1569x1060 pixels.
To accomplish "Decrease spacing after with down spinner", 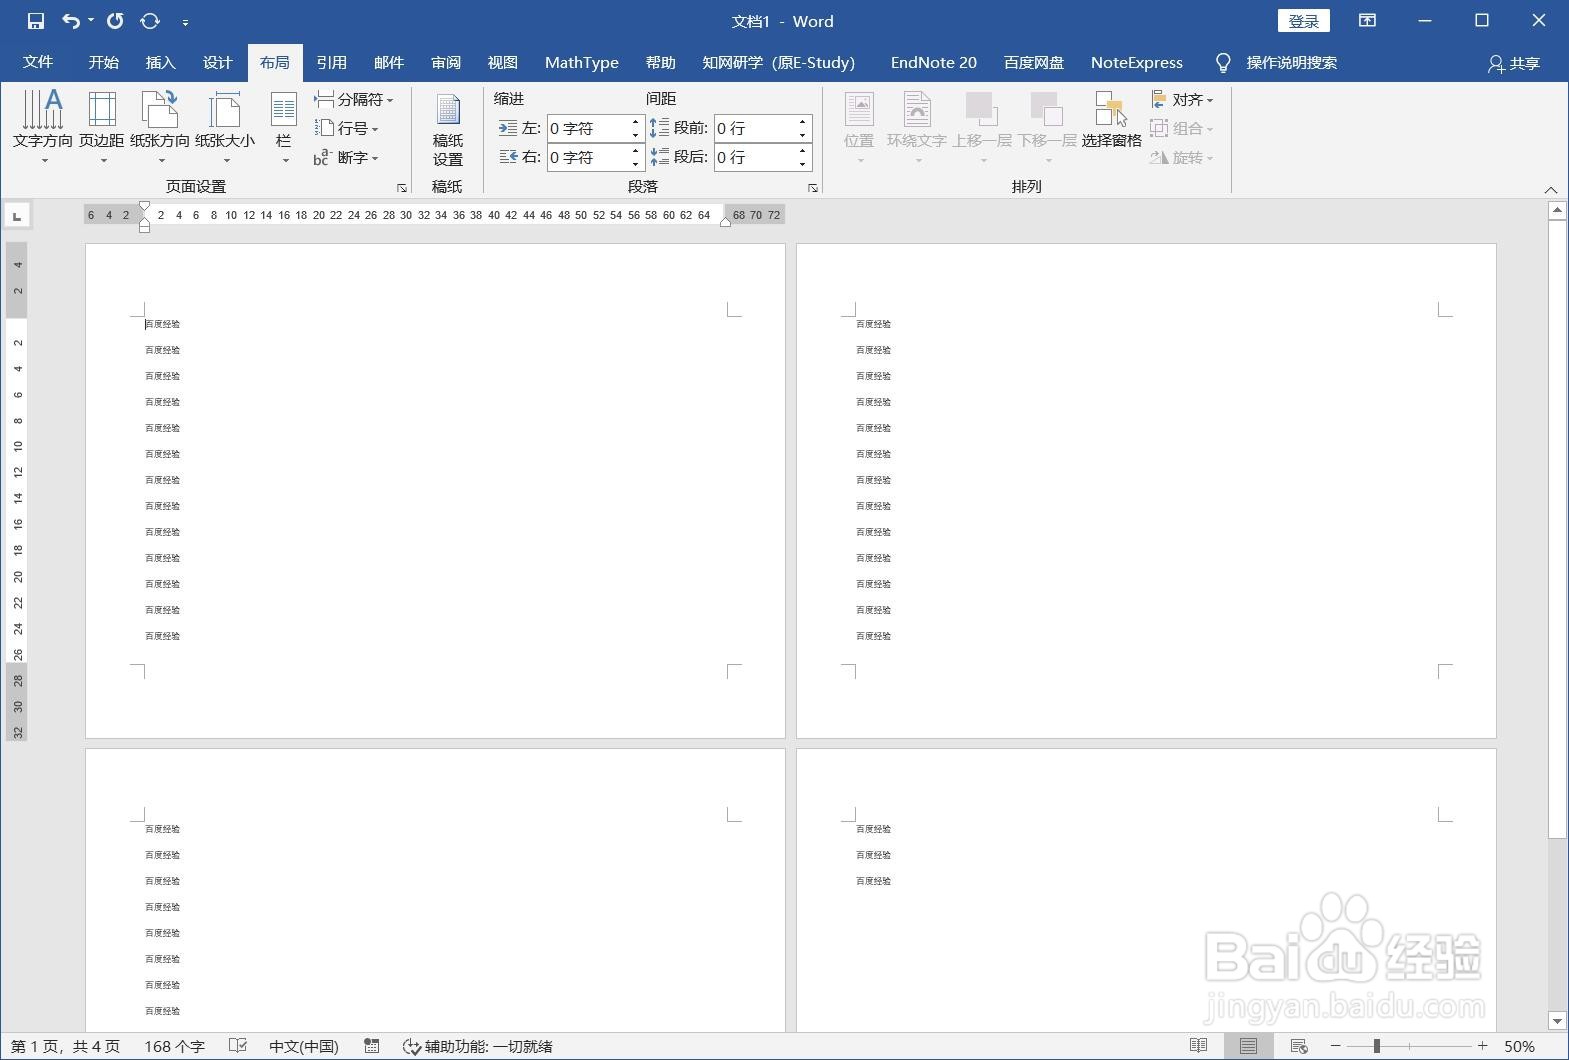I will tap(802, 163).
